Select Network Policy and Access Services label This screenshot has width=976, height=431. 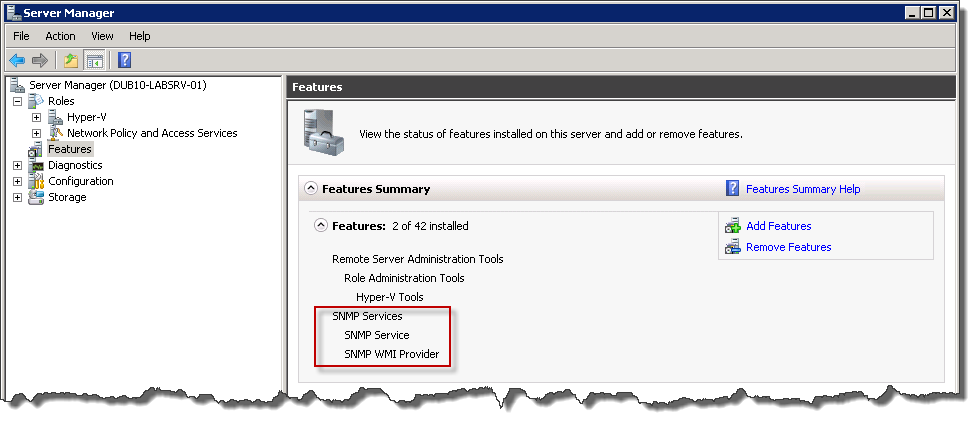tap(152, 133)
